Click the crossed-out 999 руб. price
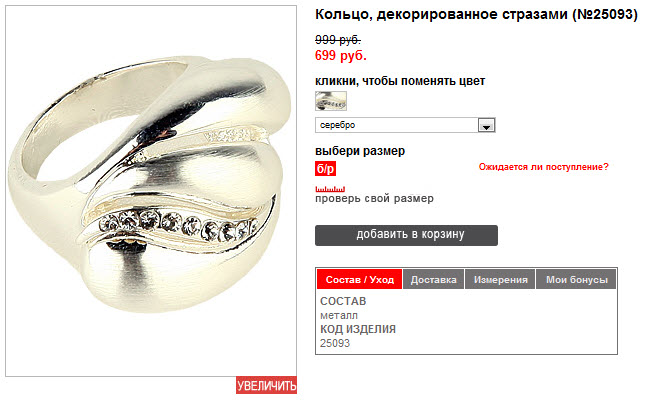This screenshot has height=402, width=669. click(x=338, y=40)
